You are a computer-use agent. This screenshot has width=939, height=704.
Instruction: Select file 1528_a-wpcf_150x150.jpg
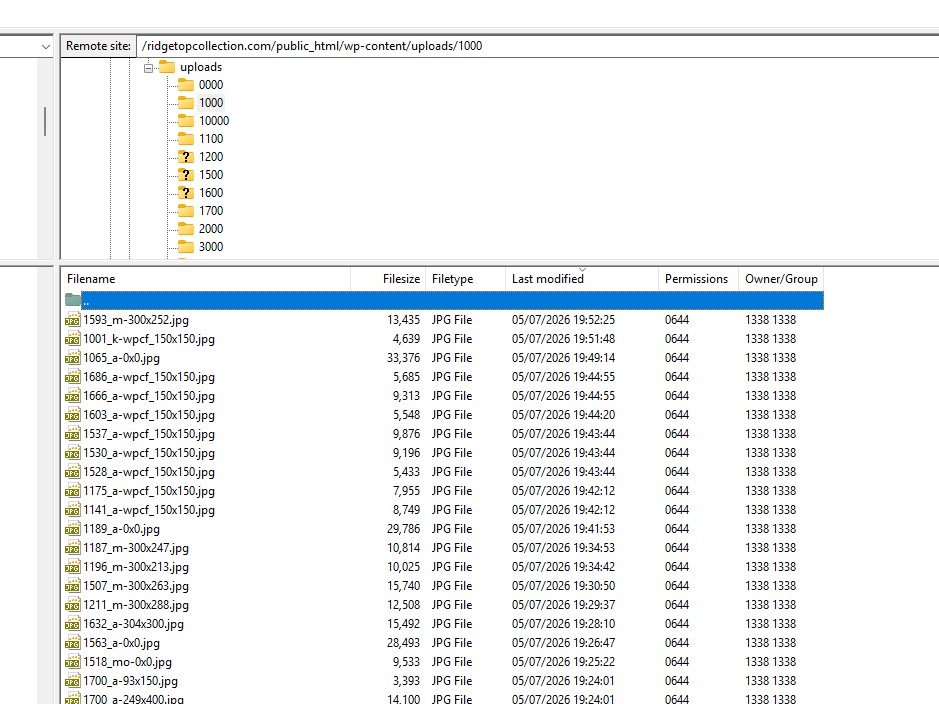(149, 472)
